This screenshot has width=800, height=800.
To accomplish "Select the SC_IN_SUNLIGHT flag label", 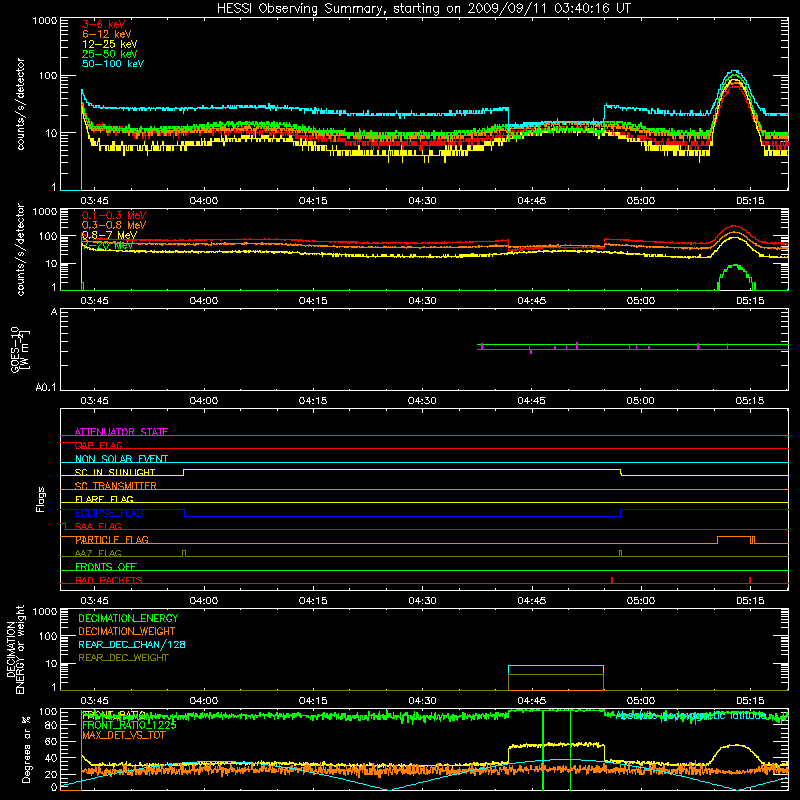I will pos(115,472).
